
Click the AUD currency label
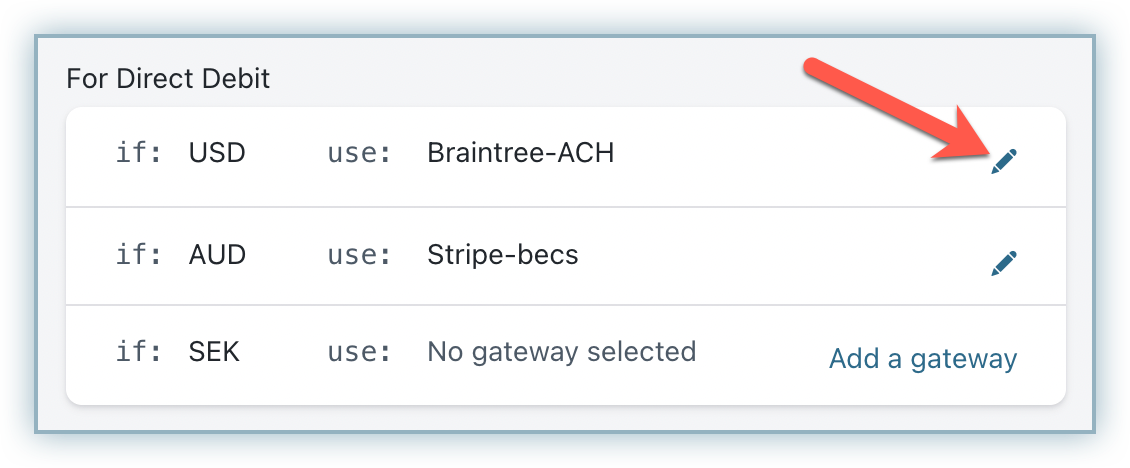(x=217, y=255)
